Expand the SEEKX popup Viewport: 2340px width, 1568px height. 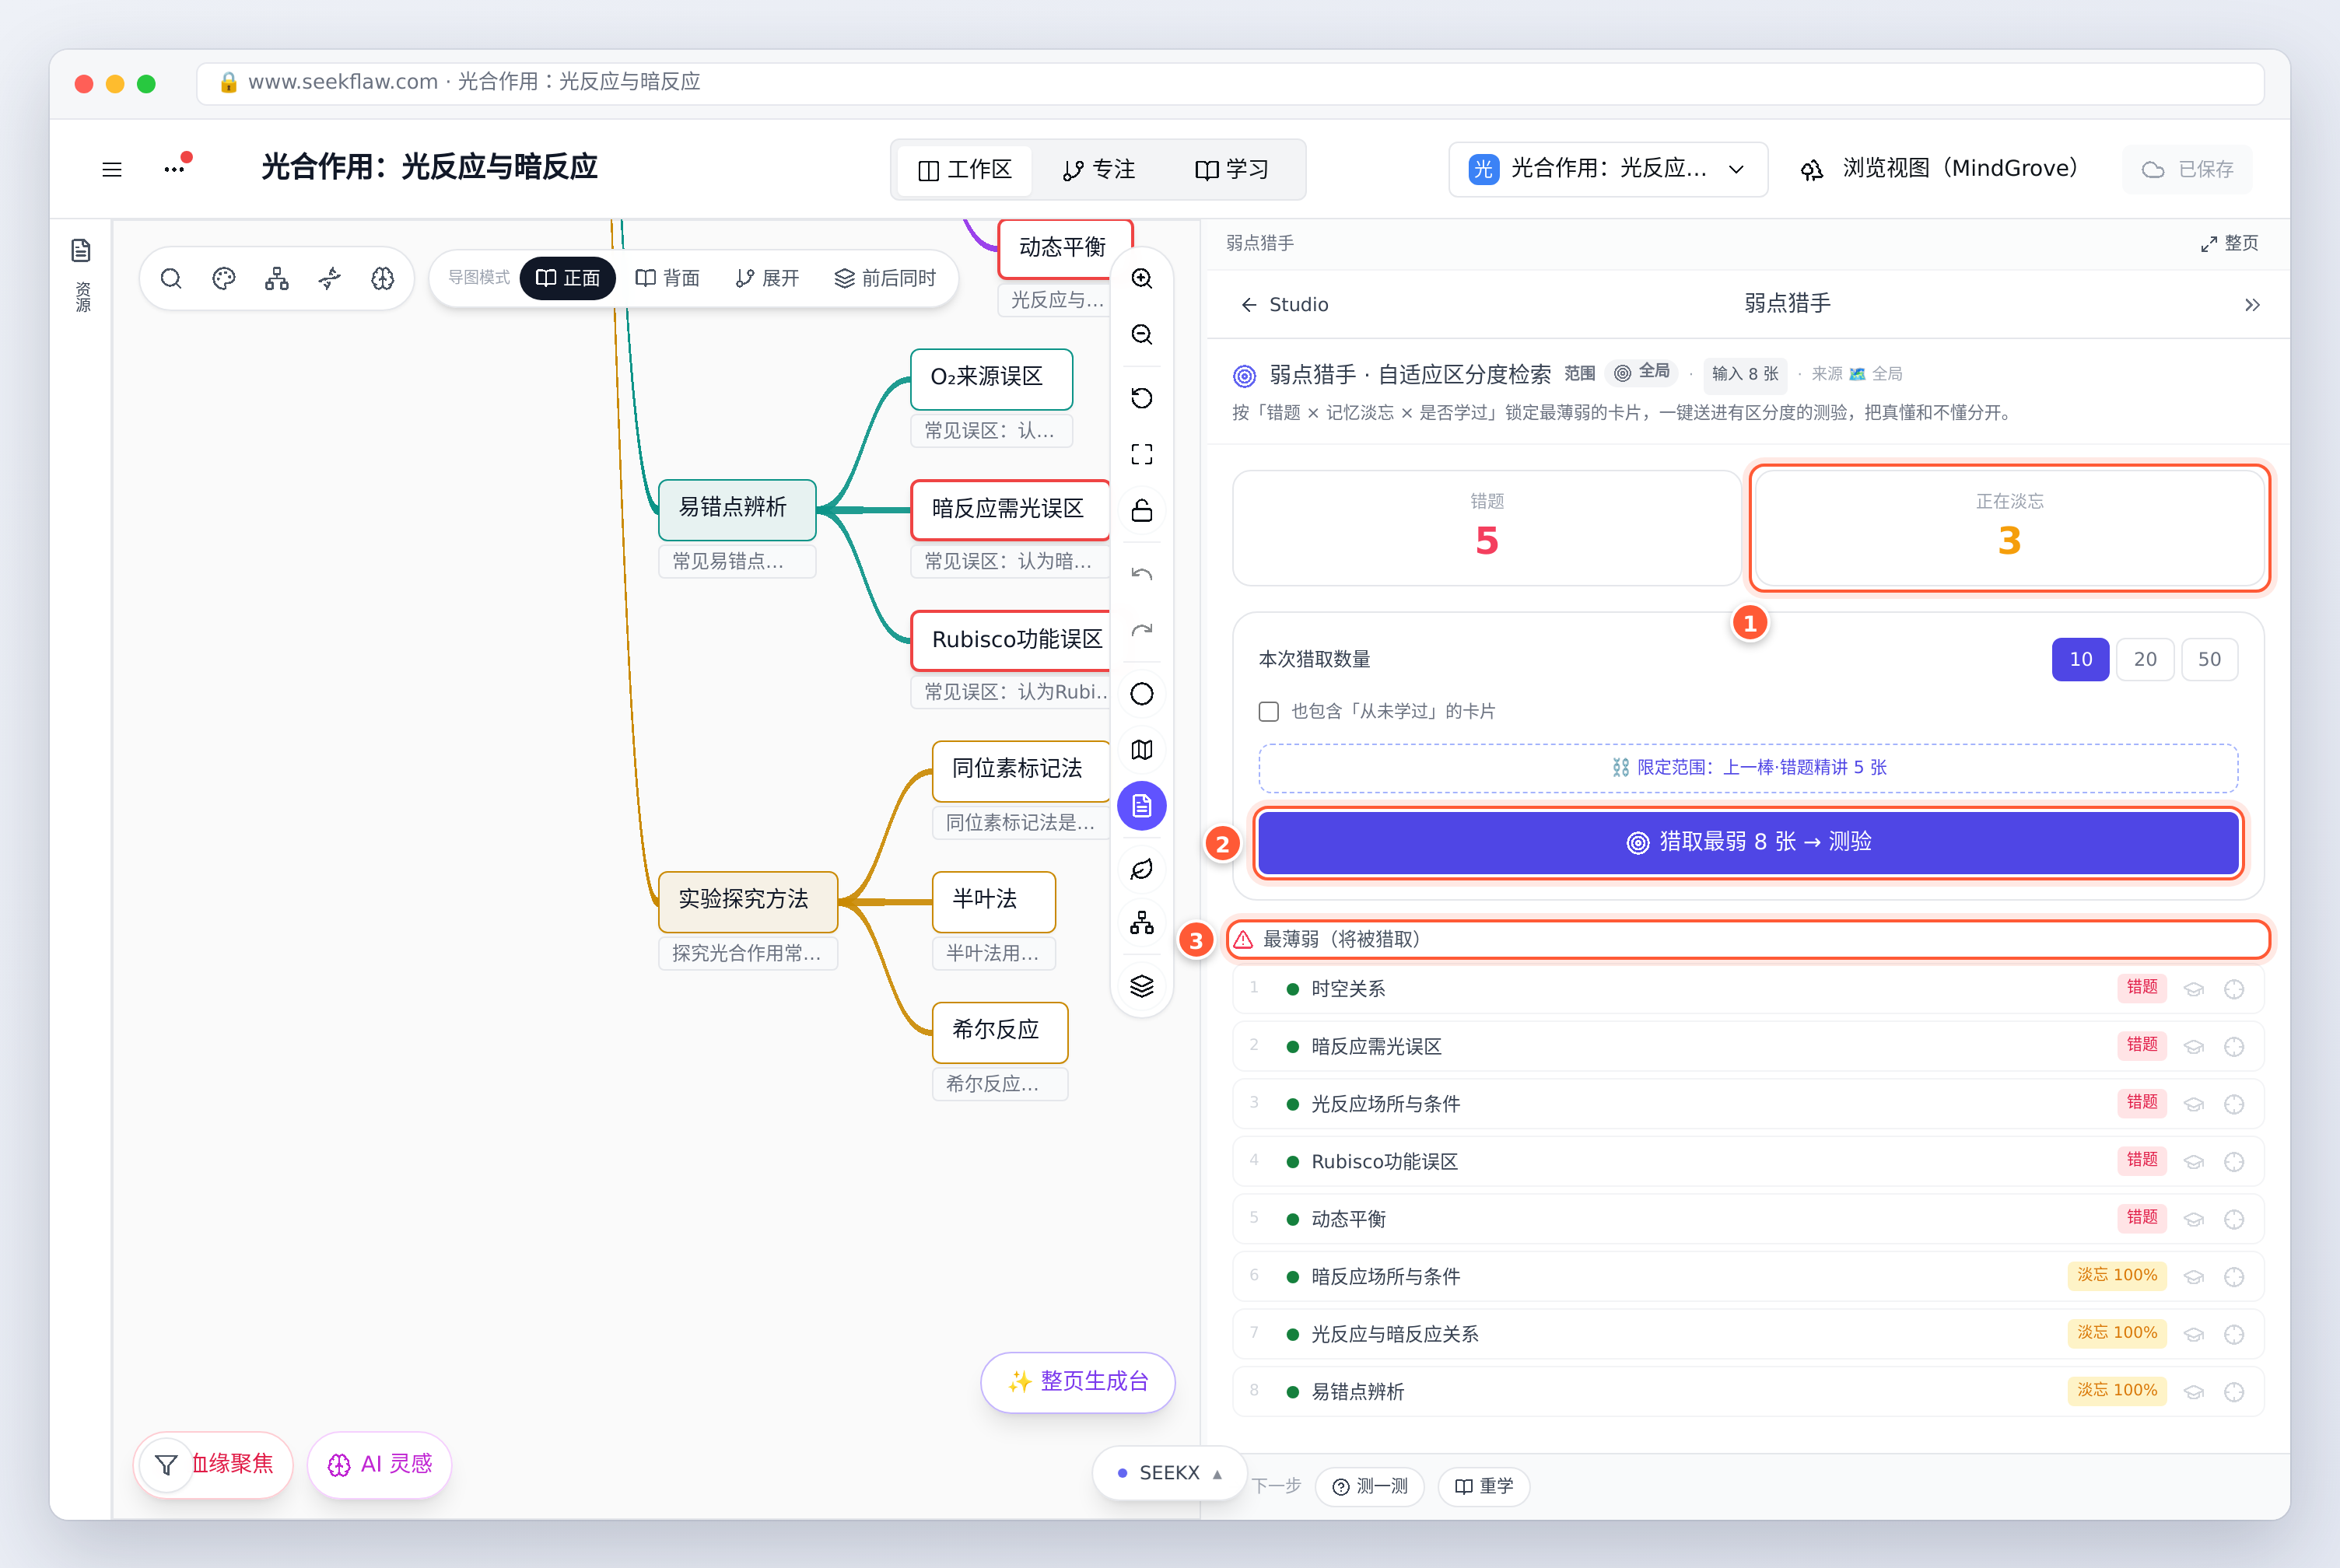pyautogui.click(x=1169, y=1473)
